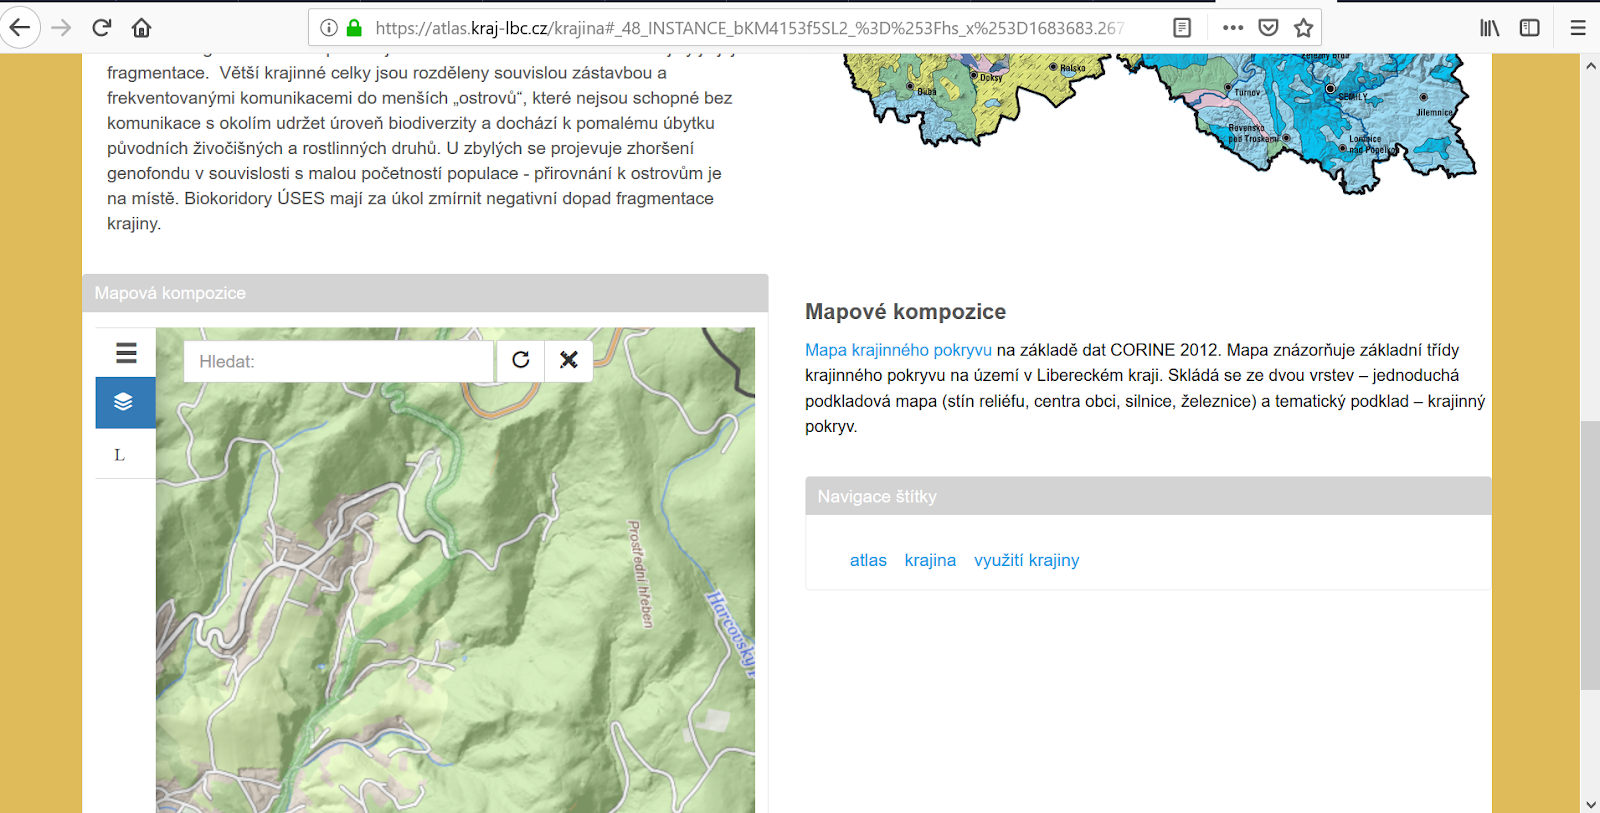Reset the map search with refresh icon
1600x813 pixels.
pos(520,360)
